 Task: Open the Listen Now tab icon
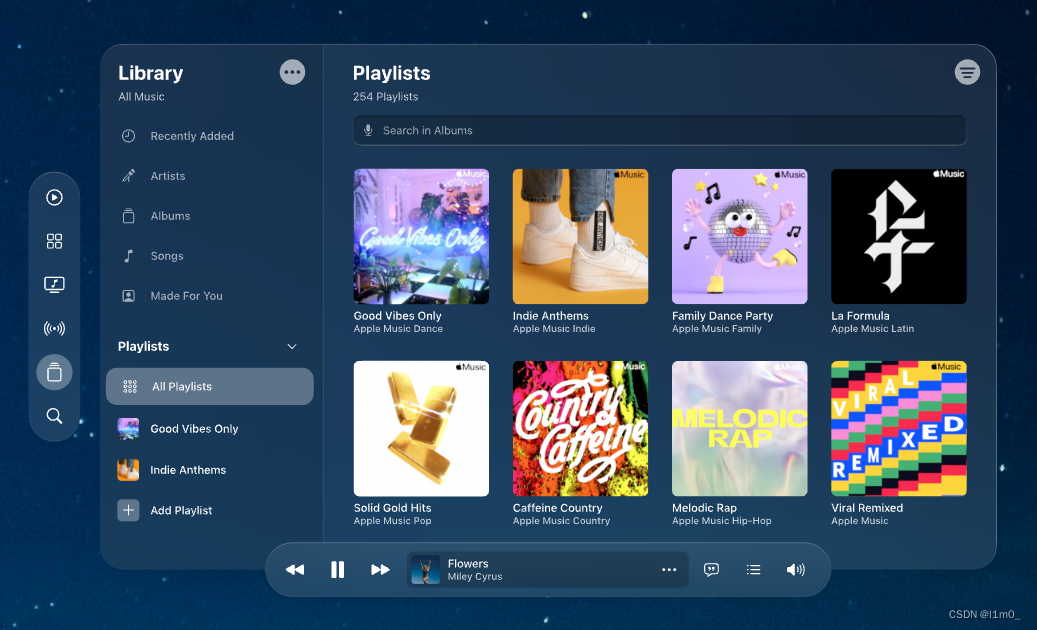point(54,197)
